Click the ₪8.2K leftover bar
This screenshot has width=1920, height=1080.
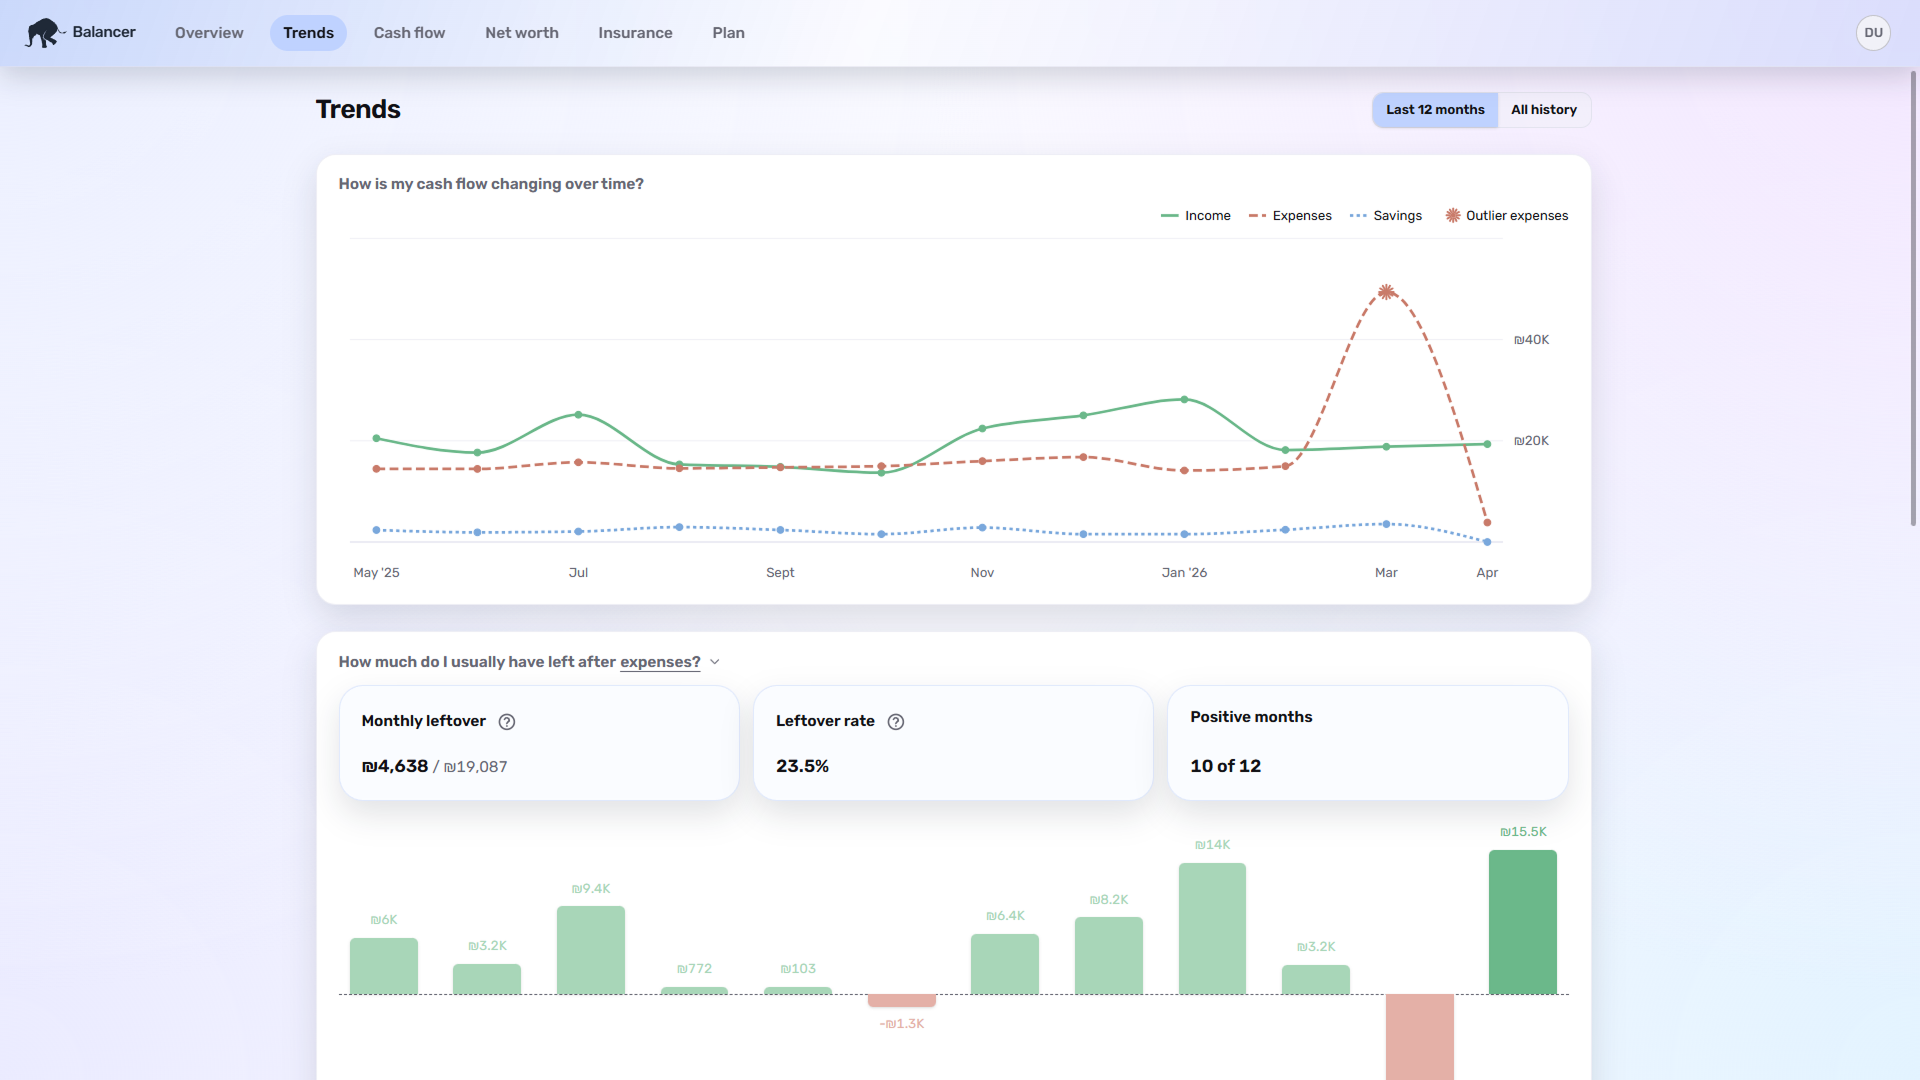click(x=1109, y=956)
